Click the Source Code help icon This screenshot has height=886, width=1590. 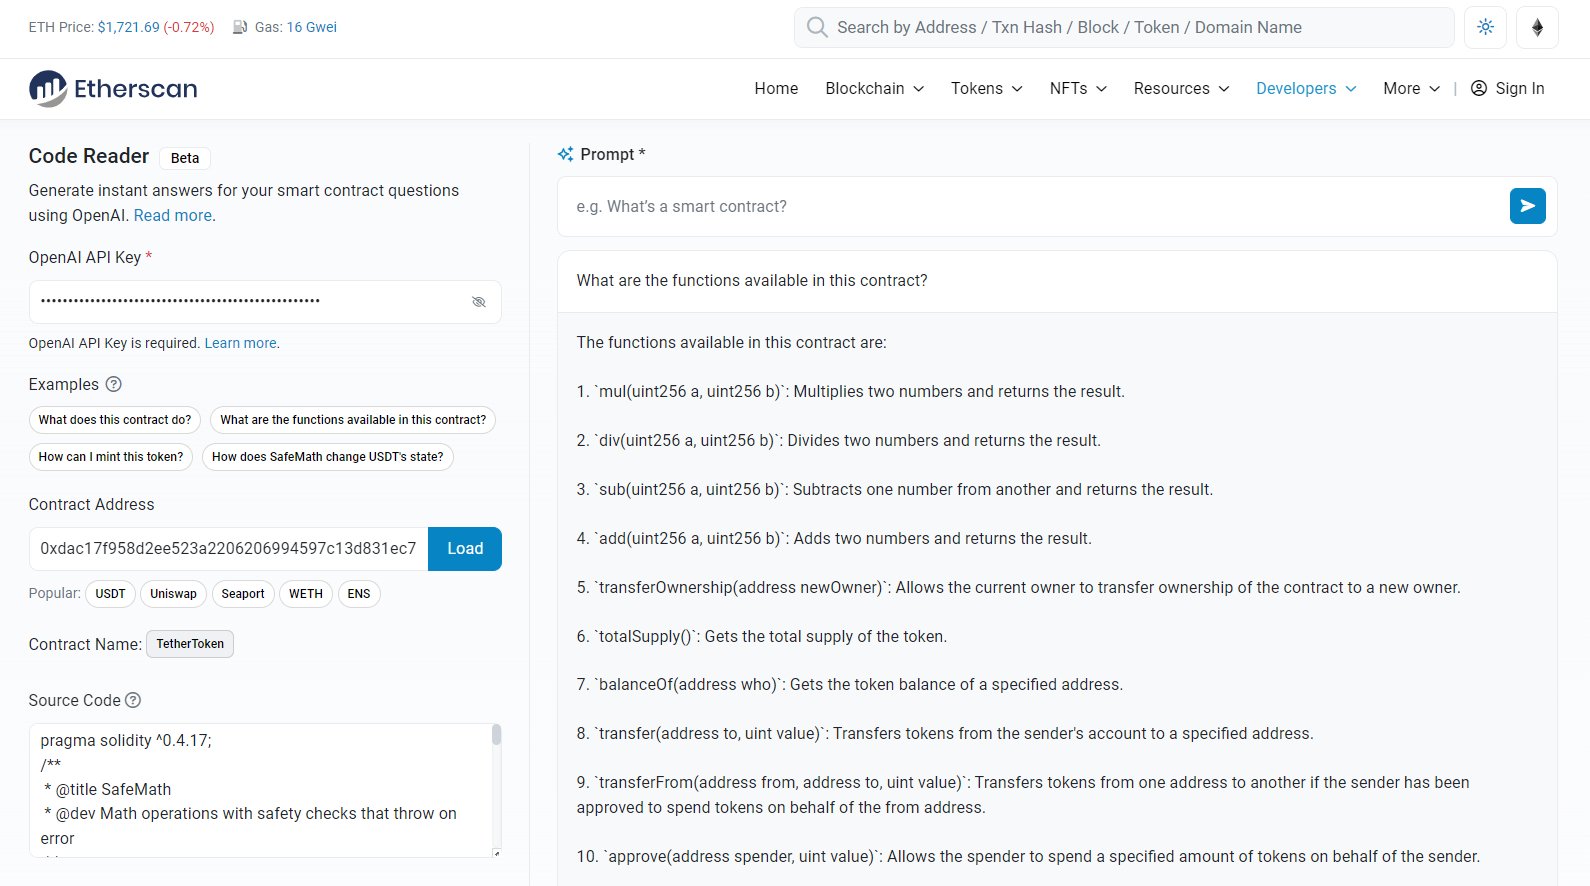tap(133, 700)
